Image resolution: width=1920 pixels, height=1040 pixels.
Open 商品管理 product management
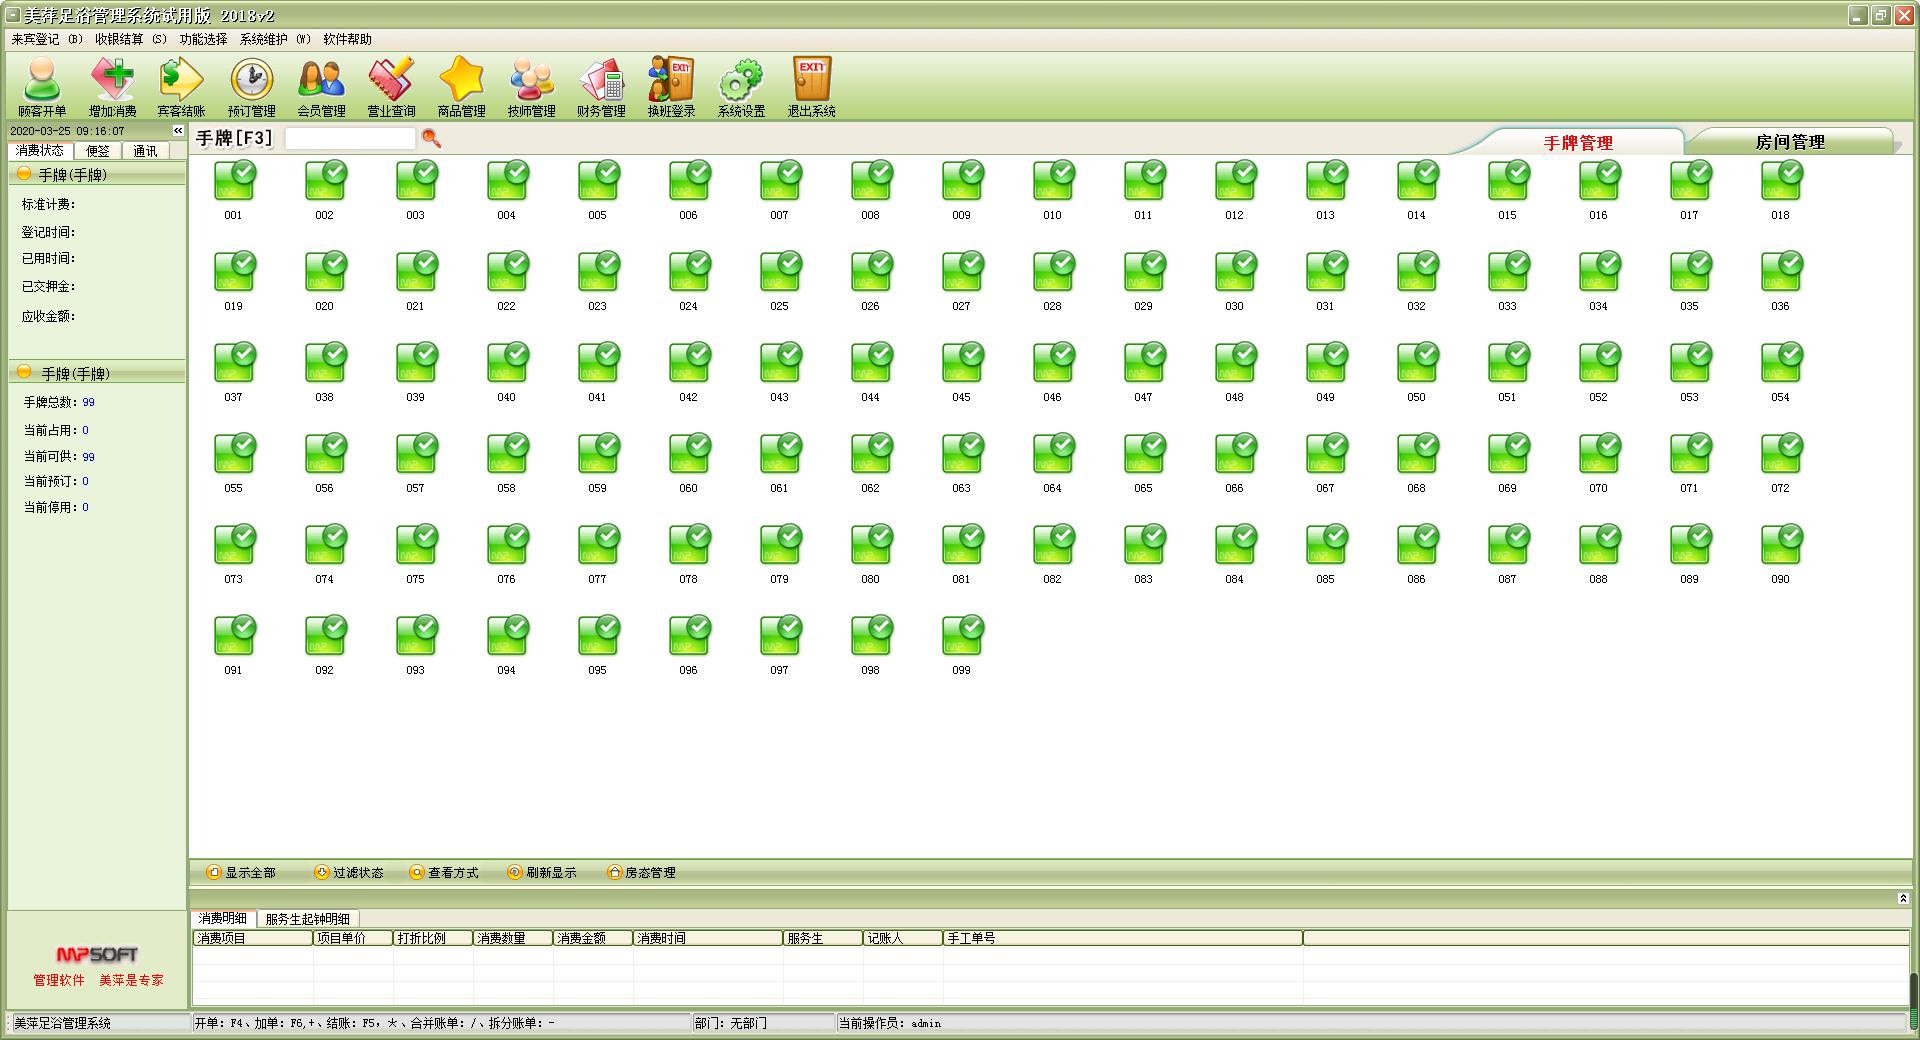[461, 86]
